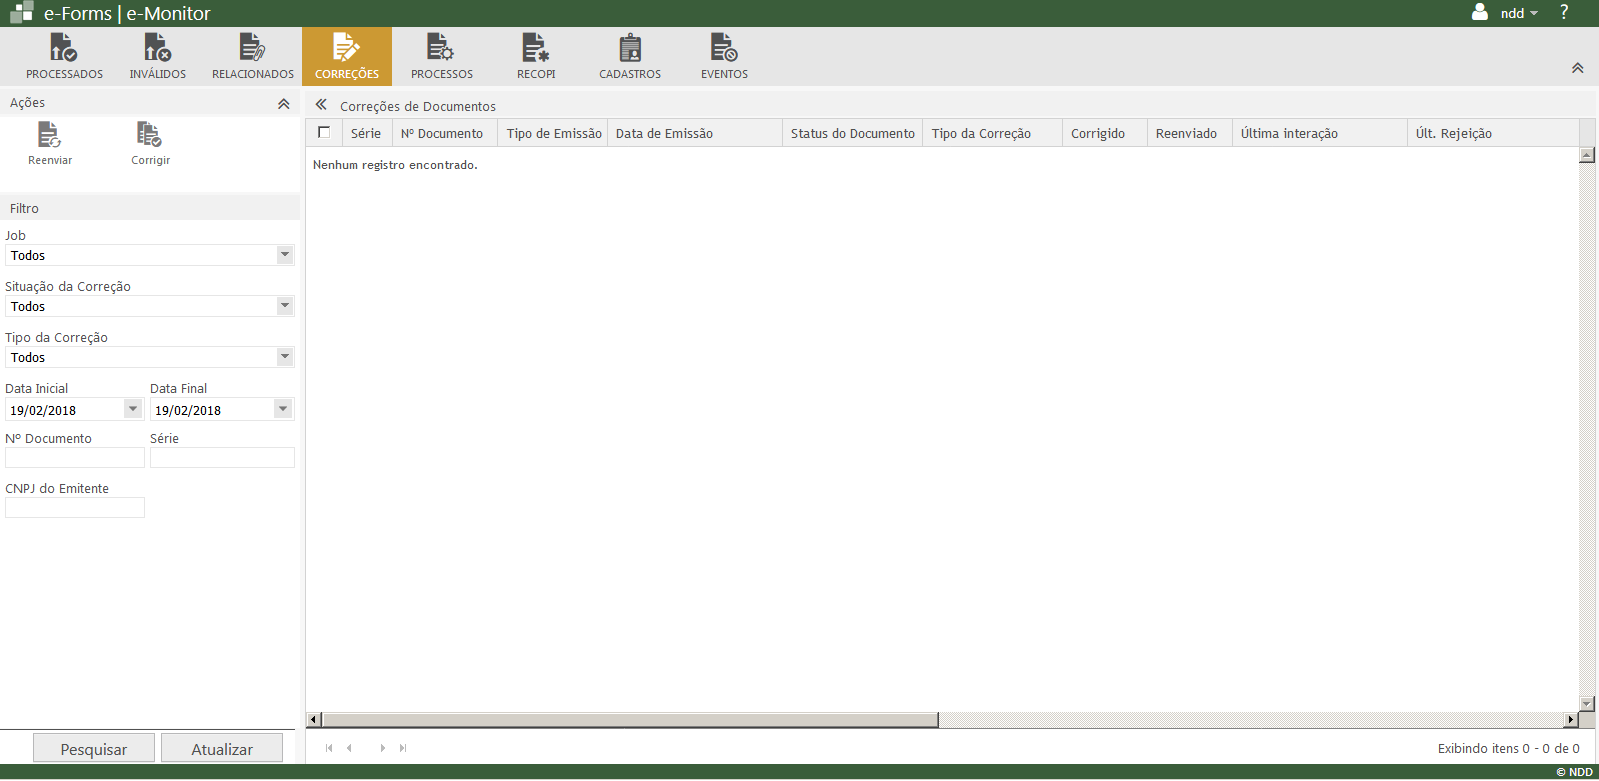Switch to the PROCESSADOS tab label
Viewport: 1599px width, 781px height.
[x=64, y=74]
